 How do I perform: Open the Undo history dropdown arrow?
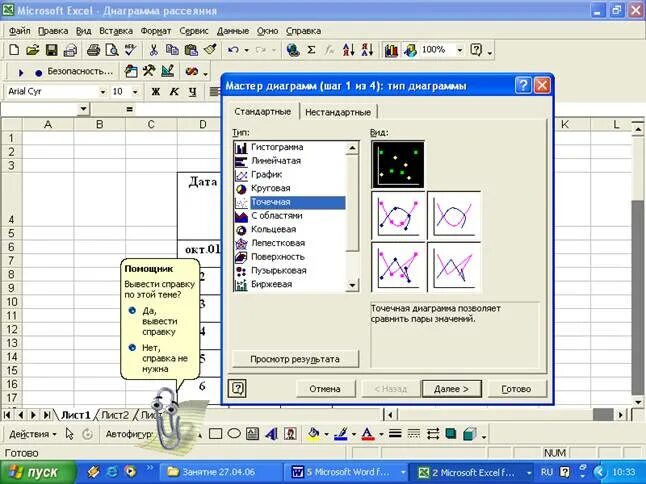(x=246, y=50)
